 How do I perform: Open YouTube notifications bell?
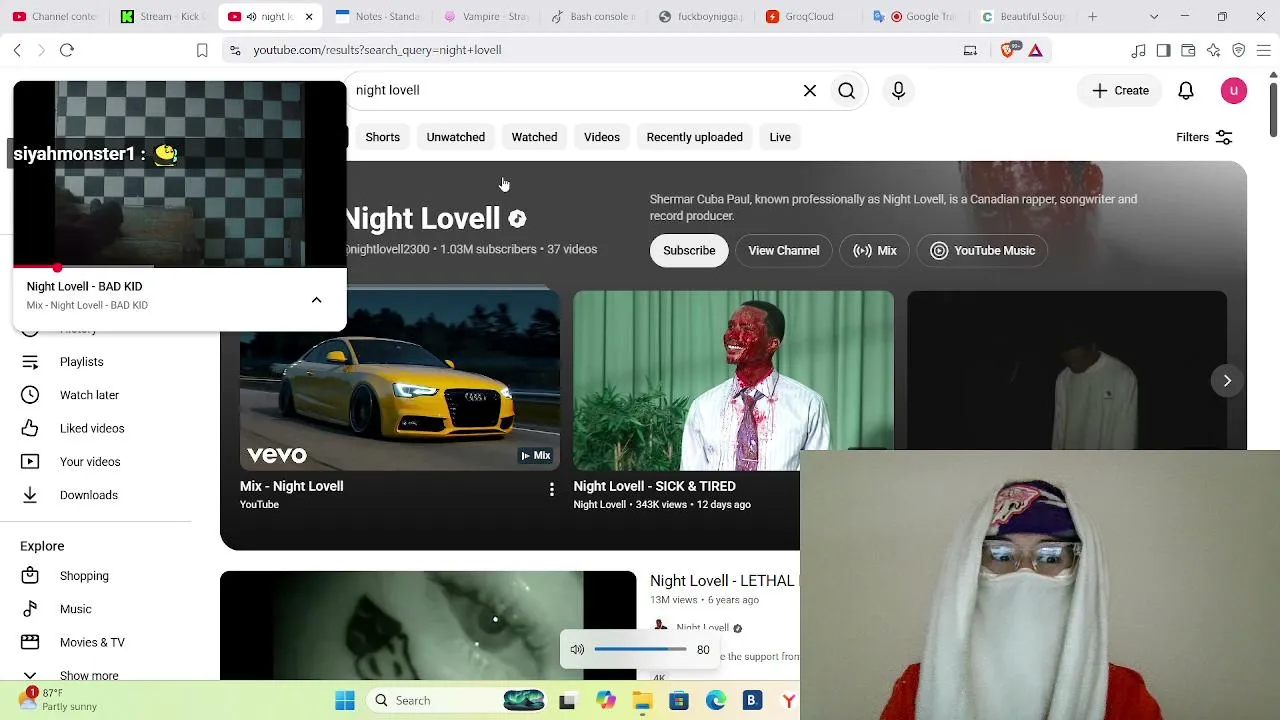point(1186,91)
